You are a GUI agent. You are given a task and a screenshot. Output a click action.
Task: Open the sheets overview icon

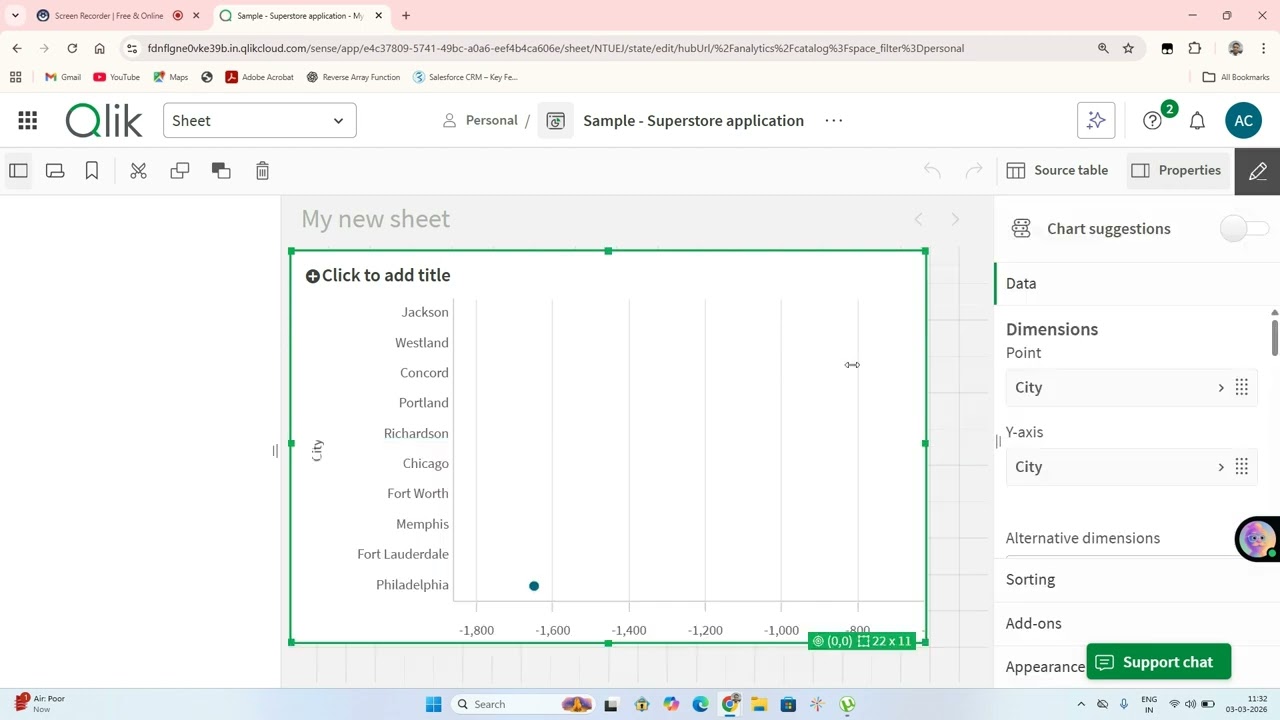[55, 171]
